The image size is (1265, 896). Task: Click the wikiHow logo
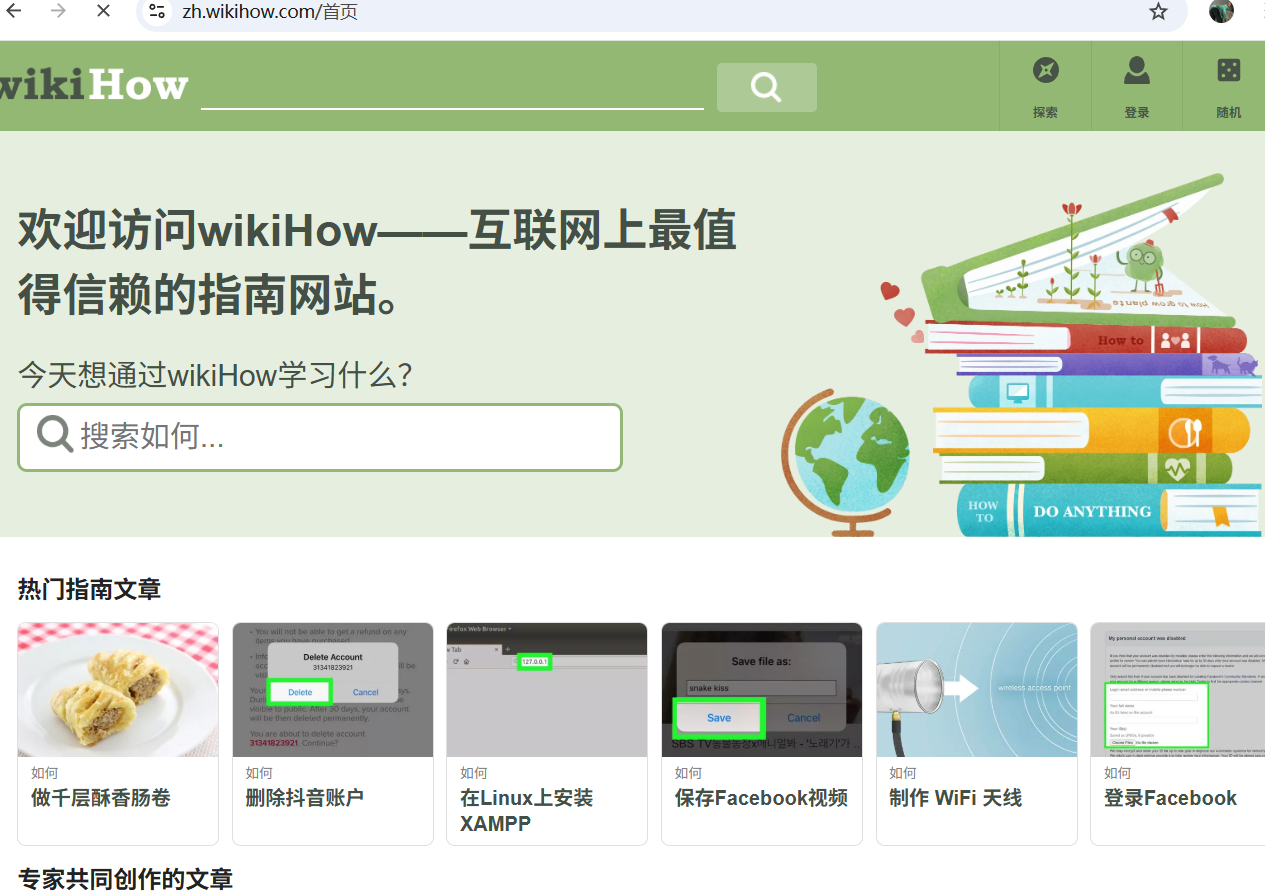(x=94, y=85)
